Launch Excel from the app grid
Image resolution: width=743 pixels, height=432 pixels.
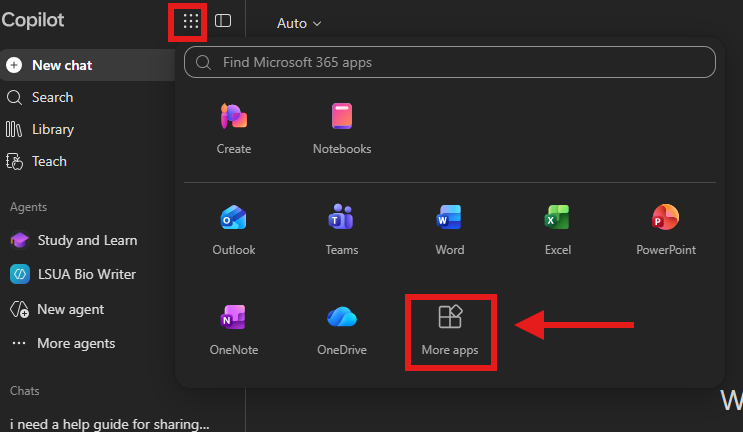click(x=558, y=230)
